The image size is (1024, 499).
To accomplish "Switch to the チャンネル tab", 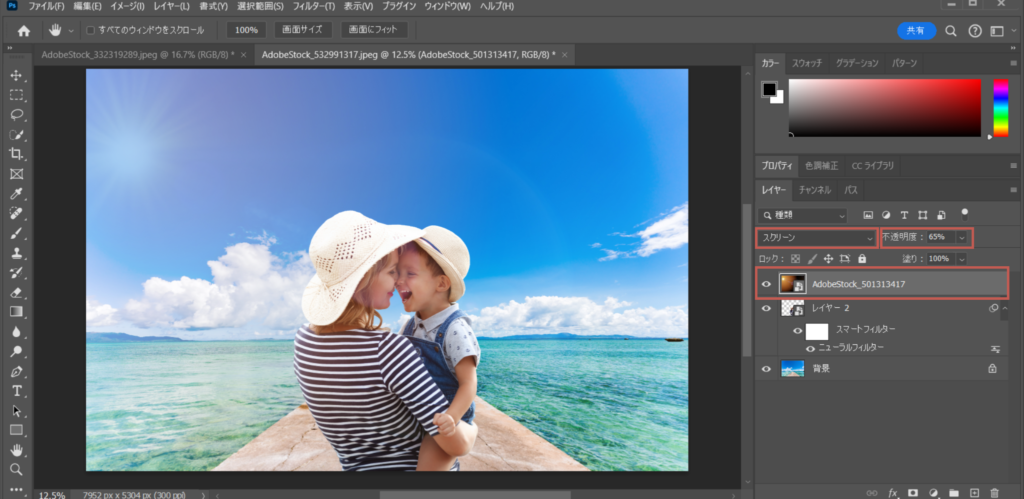I will coord(814,189).
